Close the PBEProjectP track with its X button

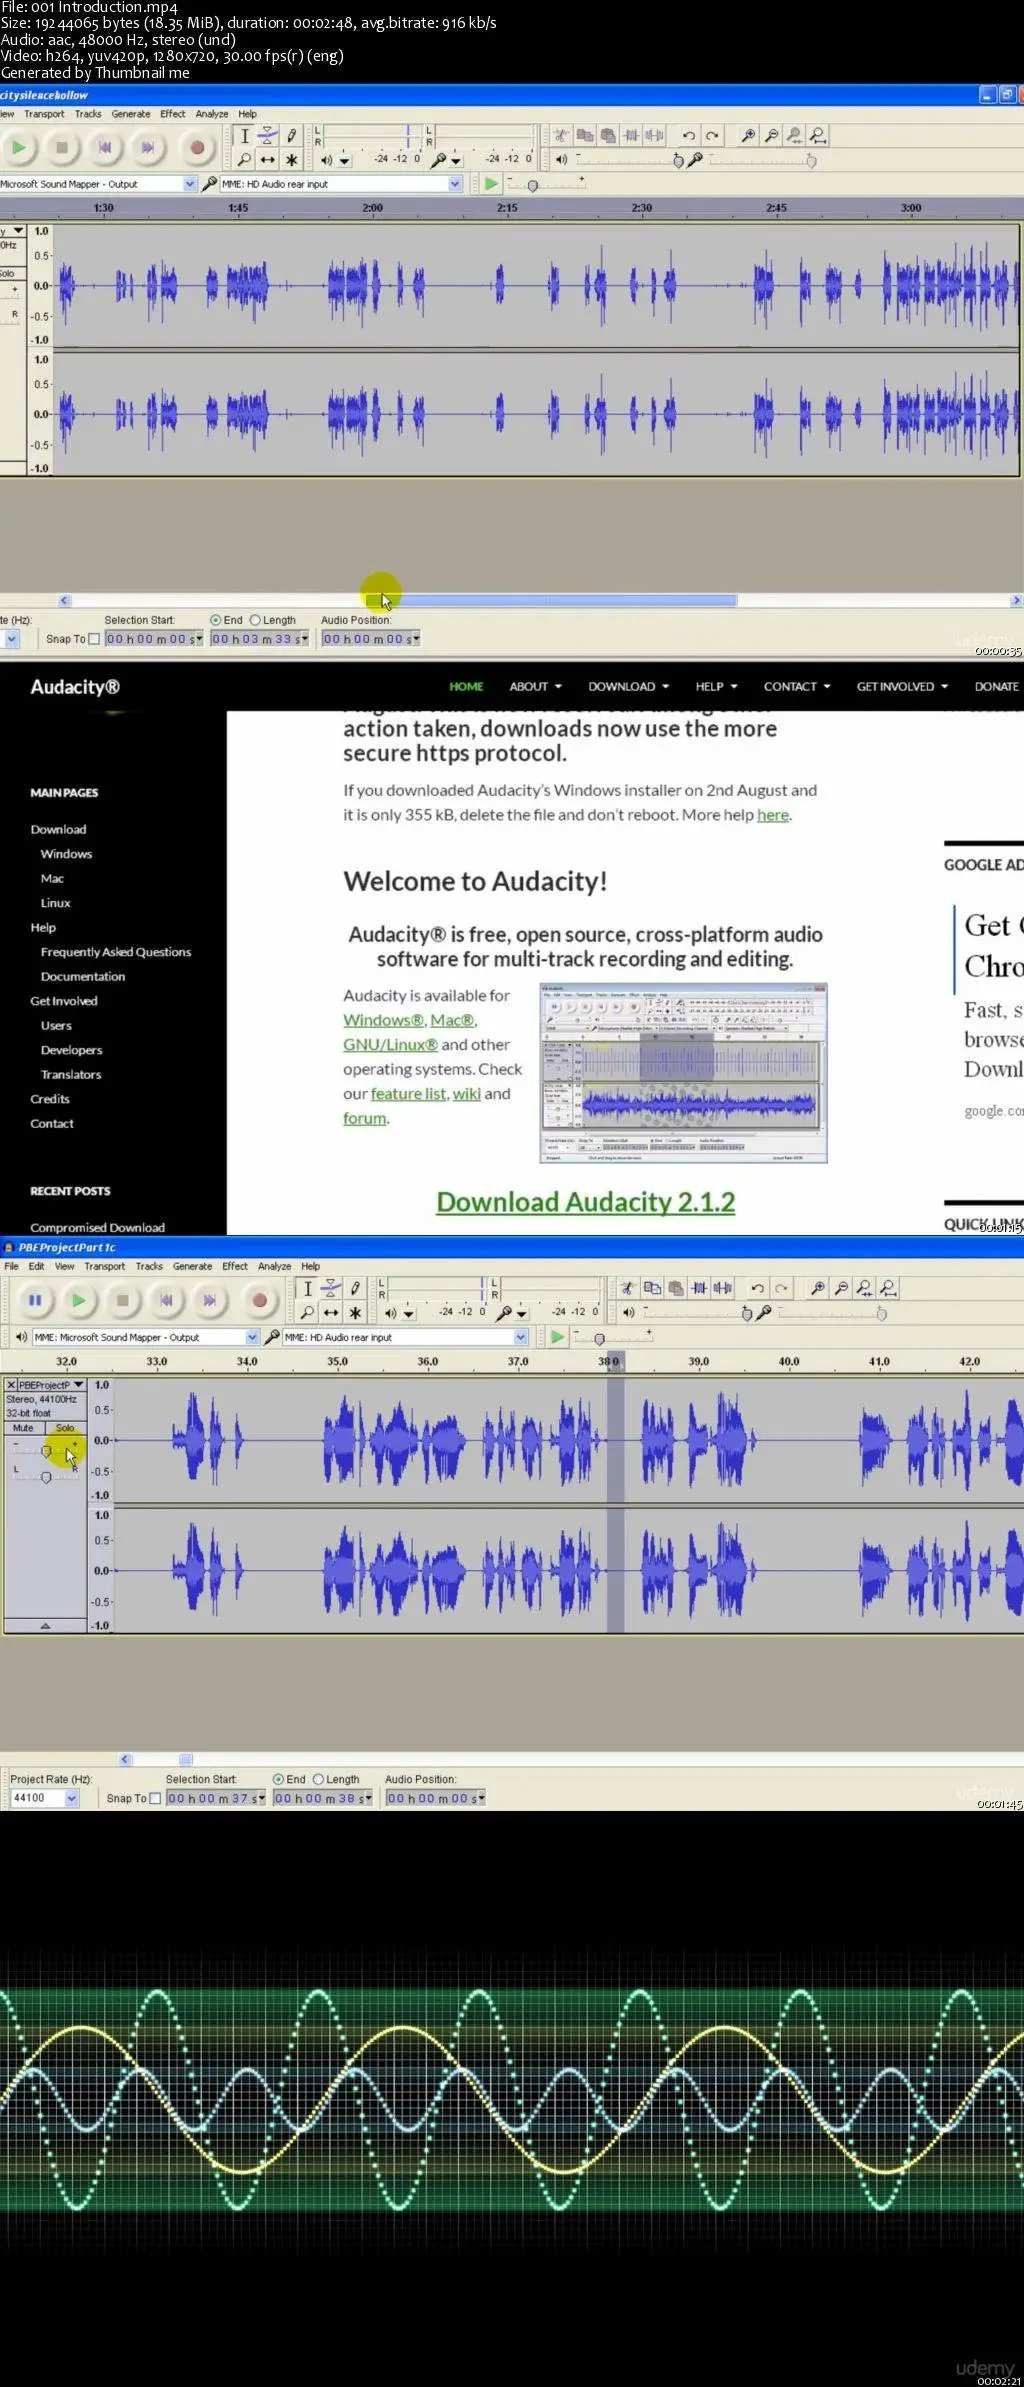coord(11,1385)
